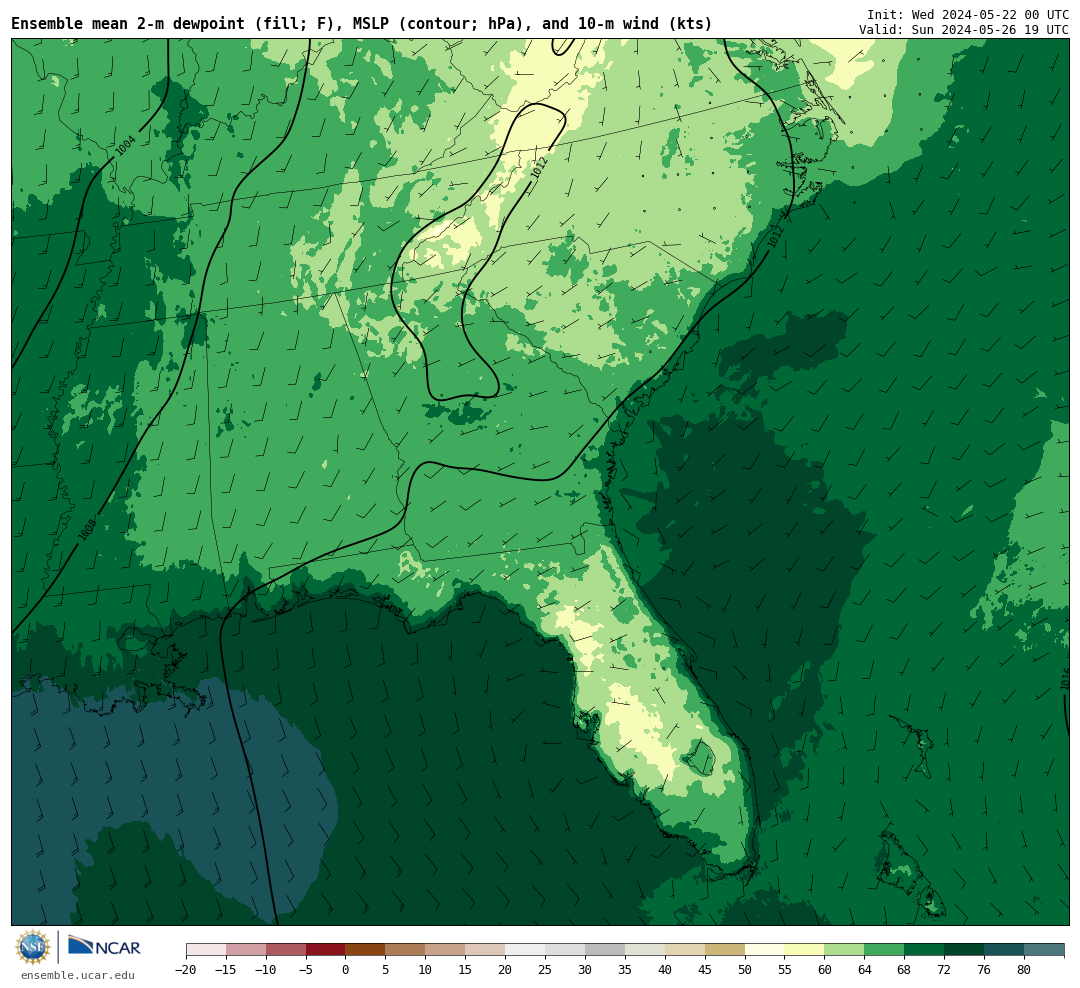Open the ensemble.ucar.edu link text
This screenshot has height=988, width=1080.
[78, 975]
